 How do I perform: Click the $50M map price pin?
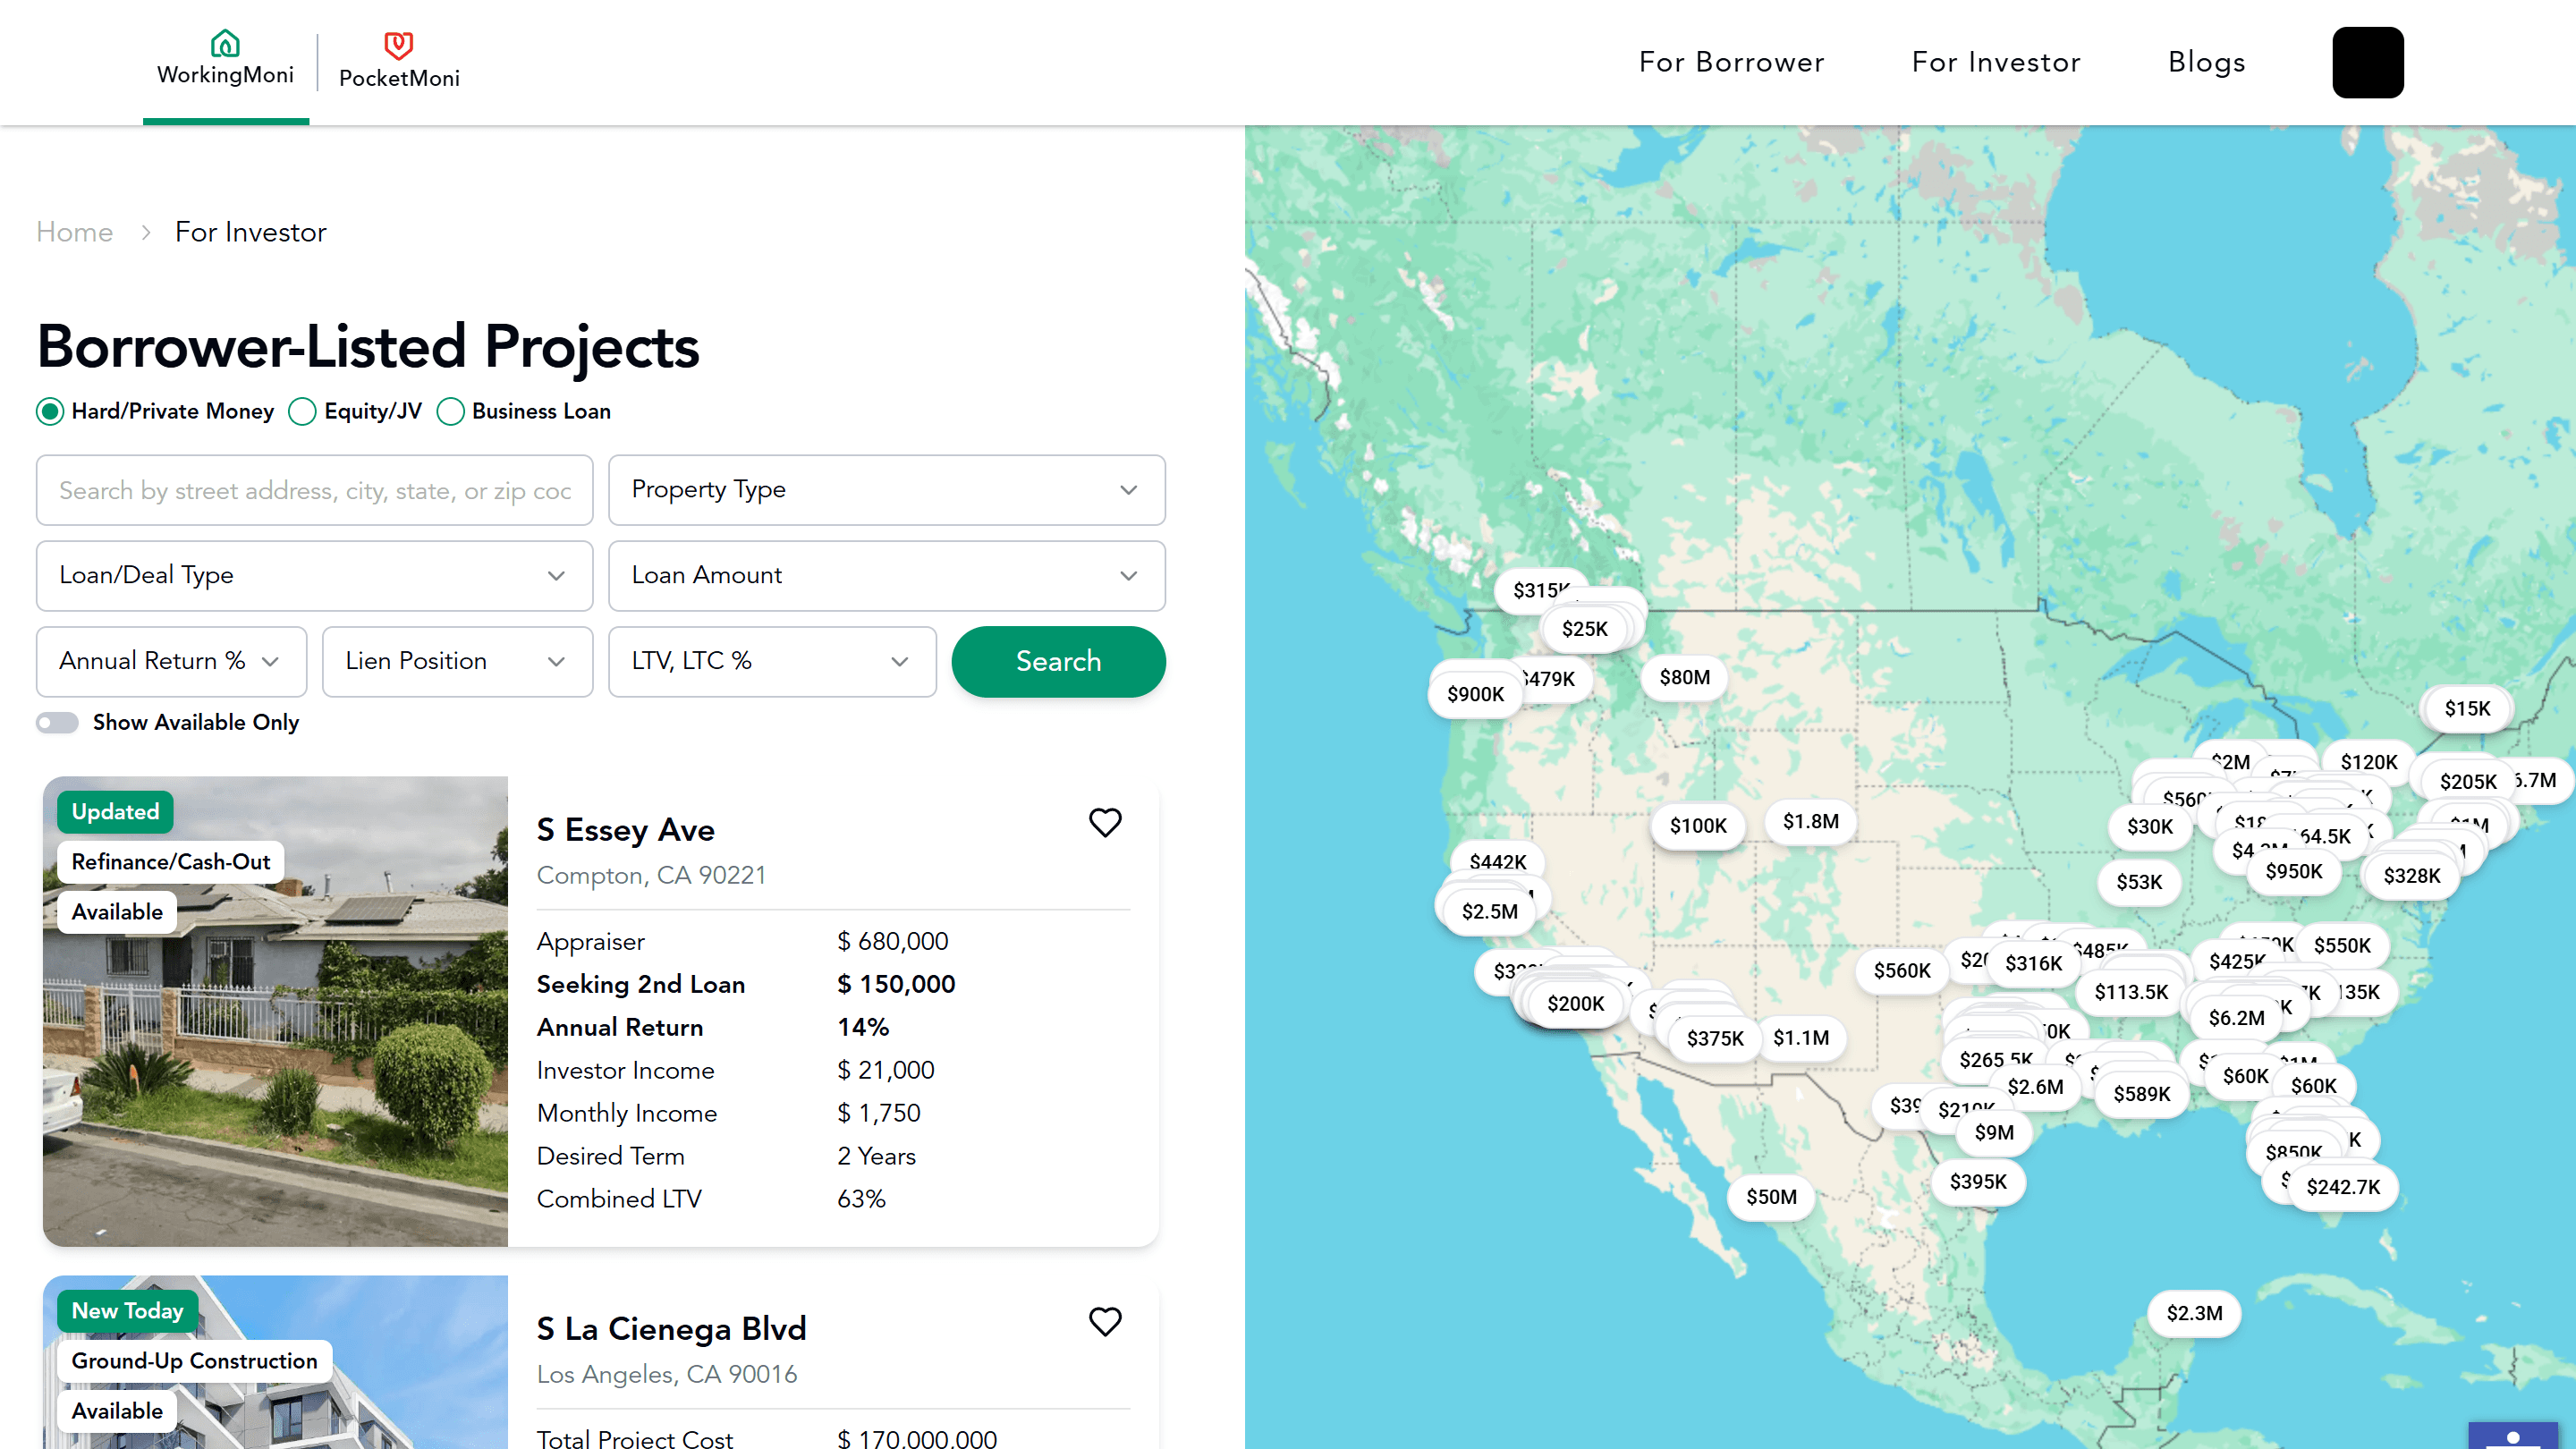1771,1197
